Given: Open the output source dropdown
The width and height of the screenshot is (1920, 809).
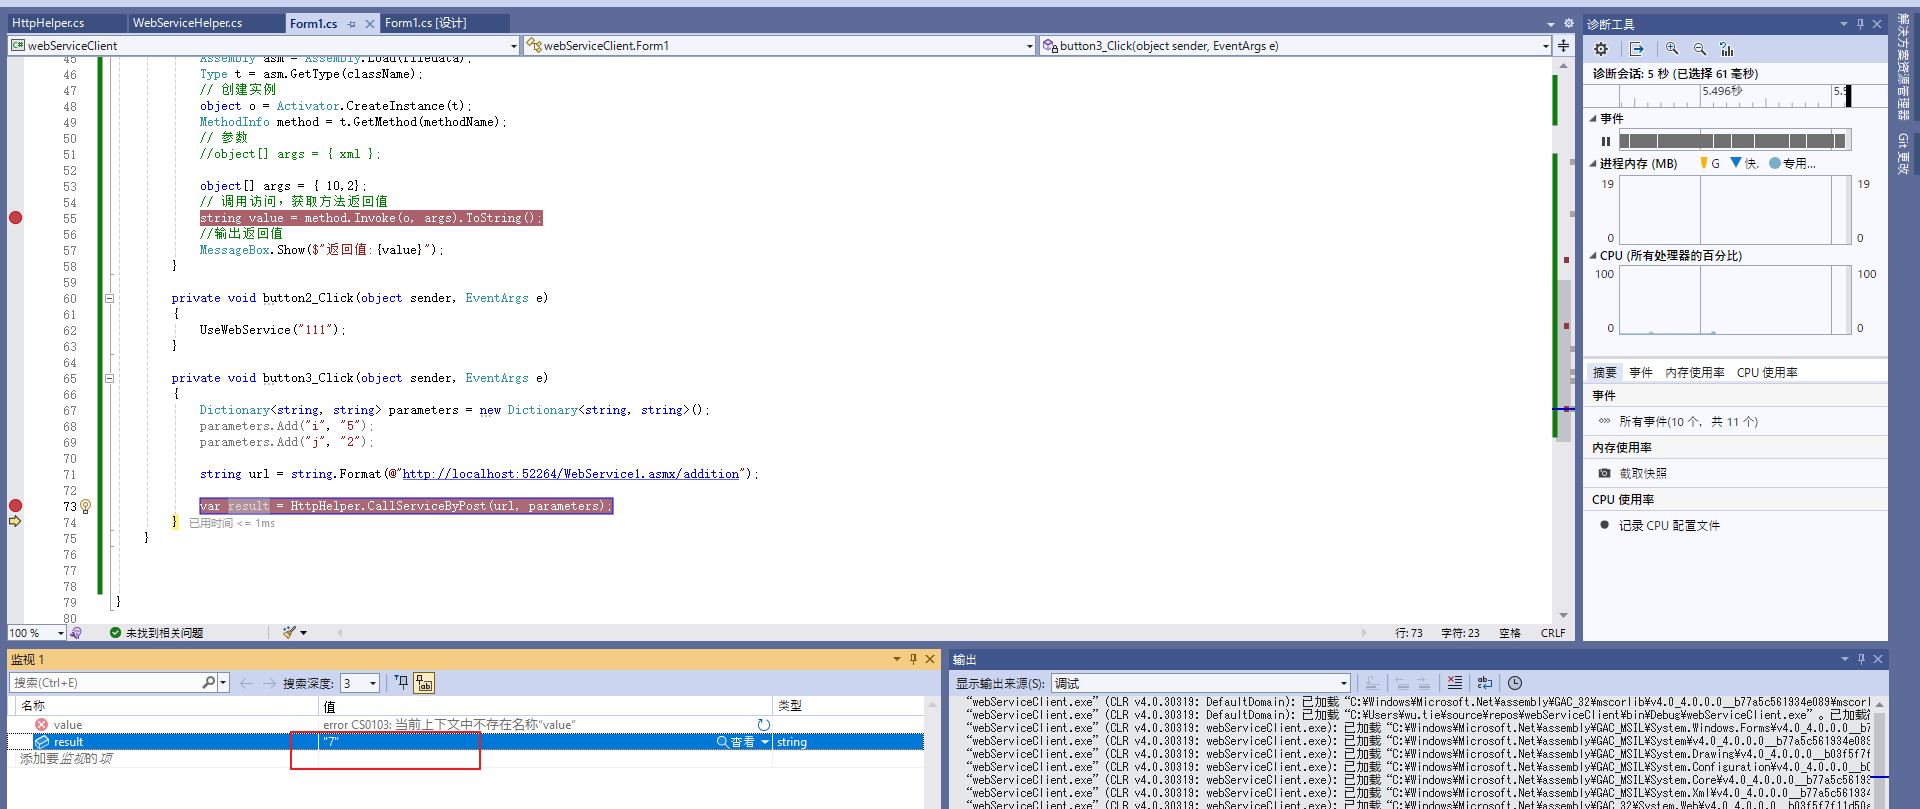Looking at the screenshot, I should [x=1344, y=683].
